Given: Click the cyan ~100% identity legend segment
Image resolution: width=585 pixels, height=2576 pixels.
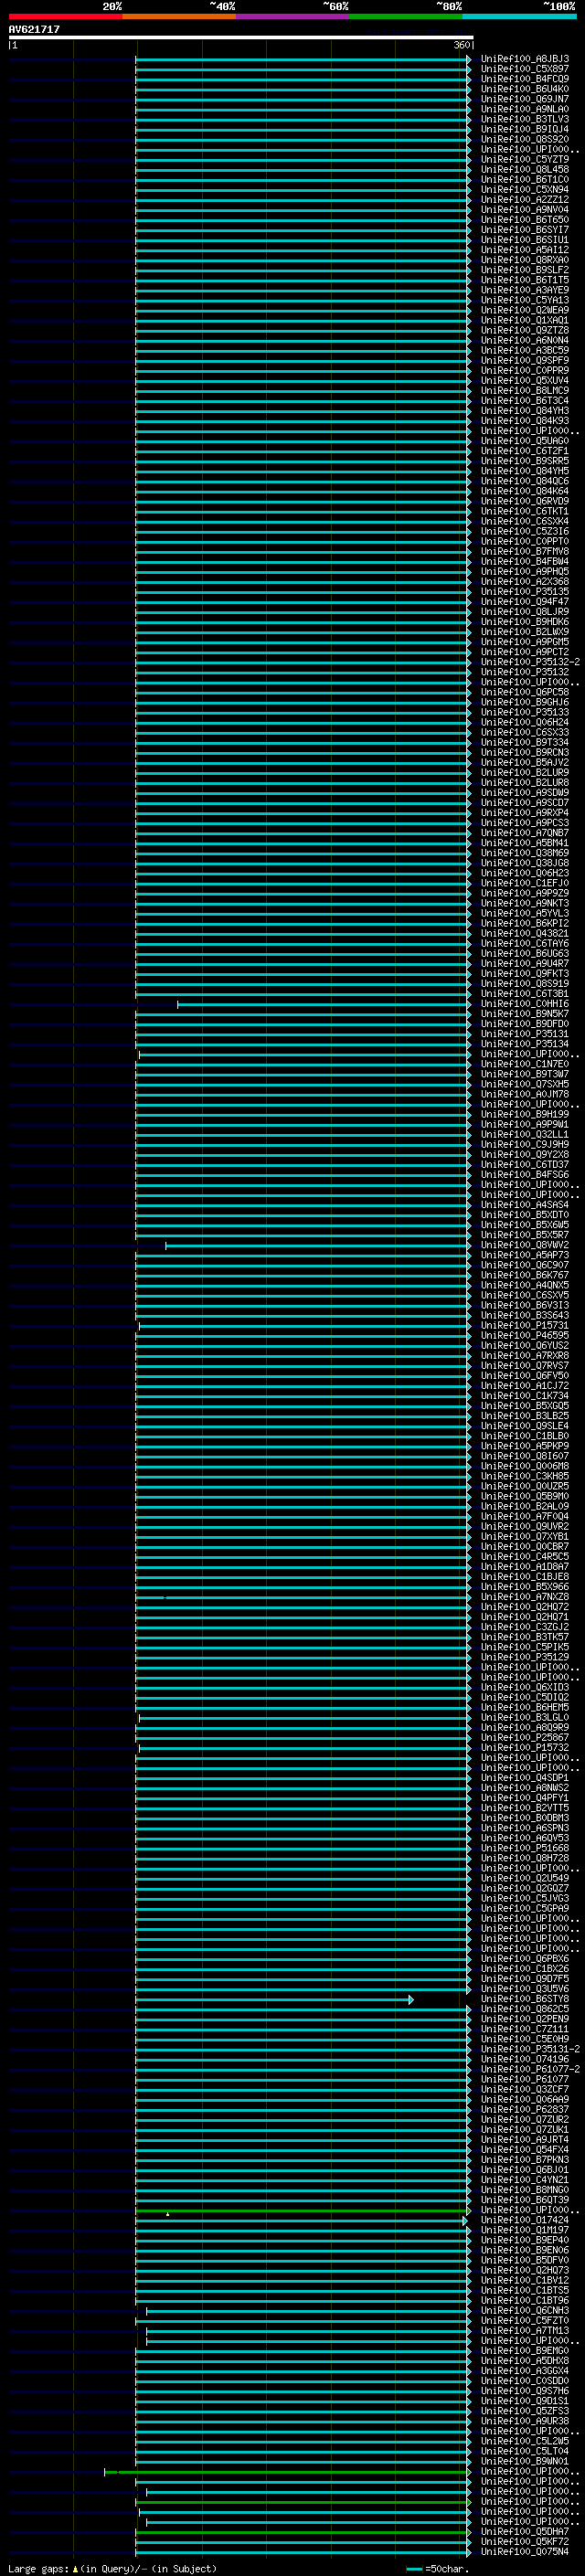Looking at the screenshot, I should pyautogui.click(x=519, y=16).
